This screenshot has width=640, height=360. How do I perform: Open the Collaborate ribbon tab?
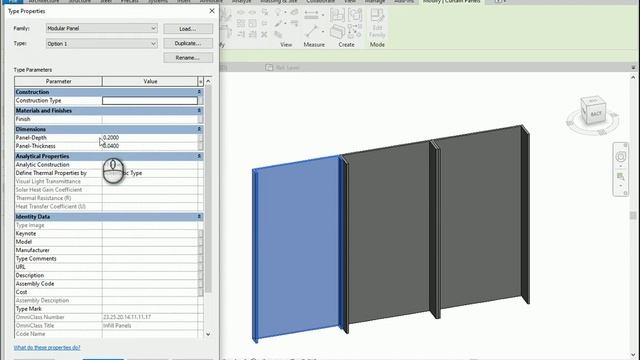pyautogui.click(x=320, y=2)
